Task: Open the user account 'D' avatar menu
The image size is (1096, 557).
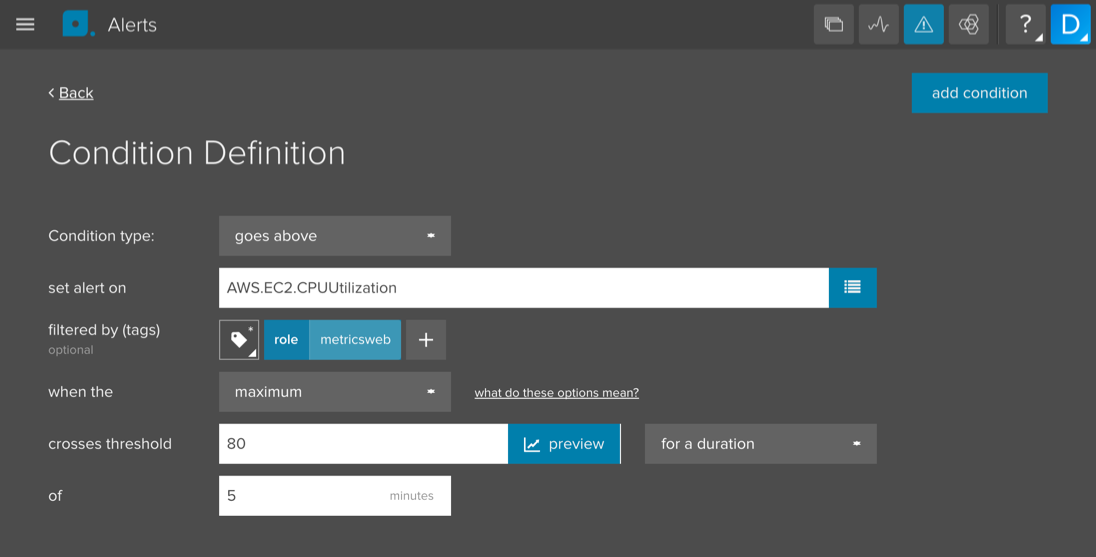Action: (1070, 25)
